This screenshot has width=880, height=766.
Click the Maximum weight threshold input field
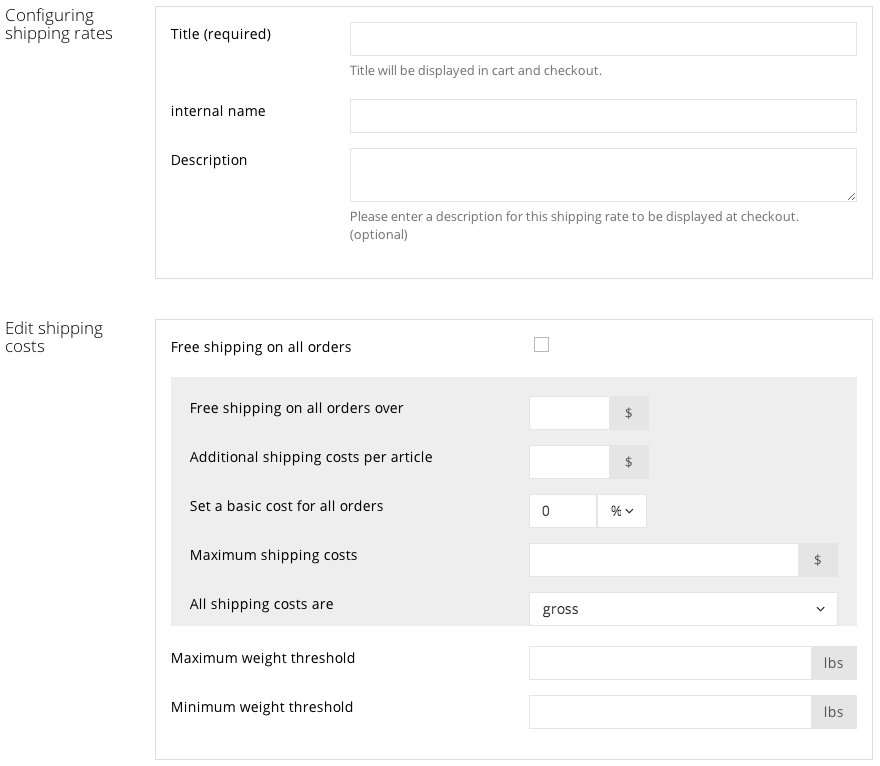(668, 662)
